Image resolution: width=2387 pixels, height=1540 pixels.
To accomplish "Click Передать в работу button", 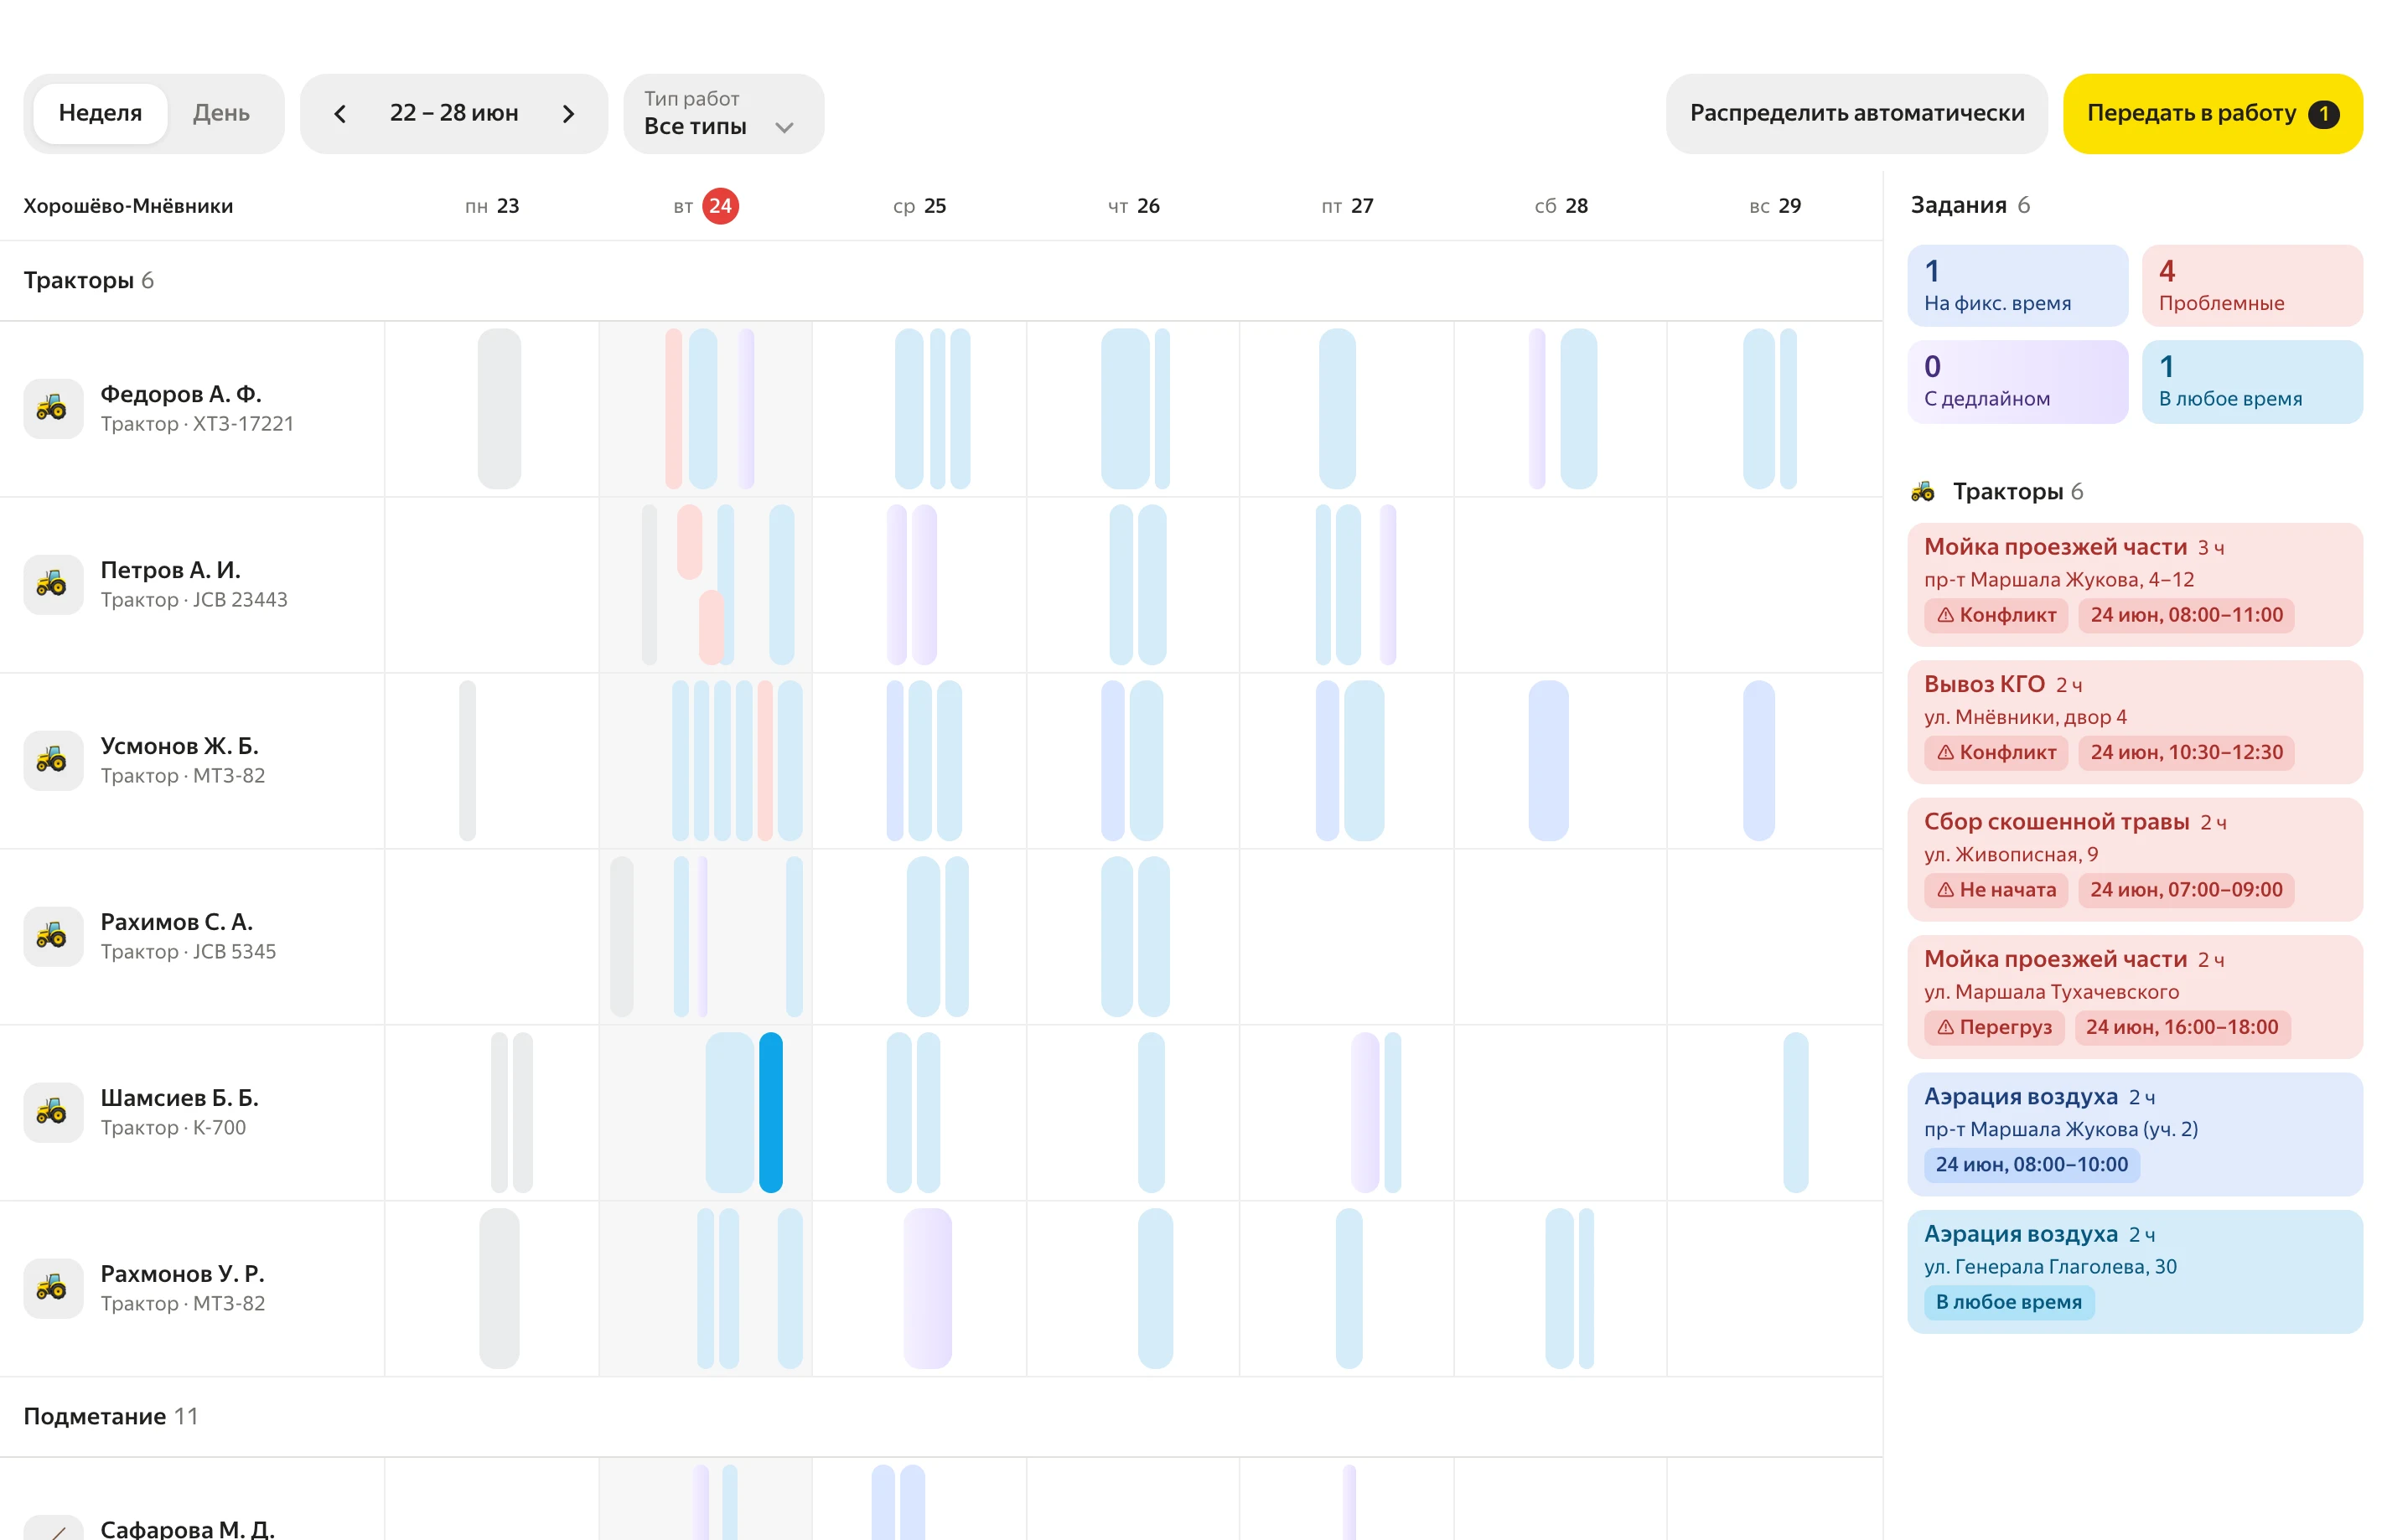I will (2212, 113).
